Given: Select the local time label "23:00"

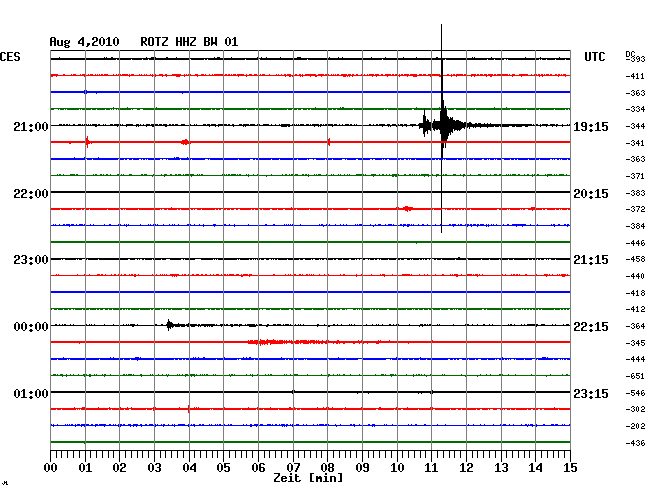Looking at the screenshot, I should point(31,260).
